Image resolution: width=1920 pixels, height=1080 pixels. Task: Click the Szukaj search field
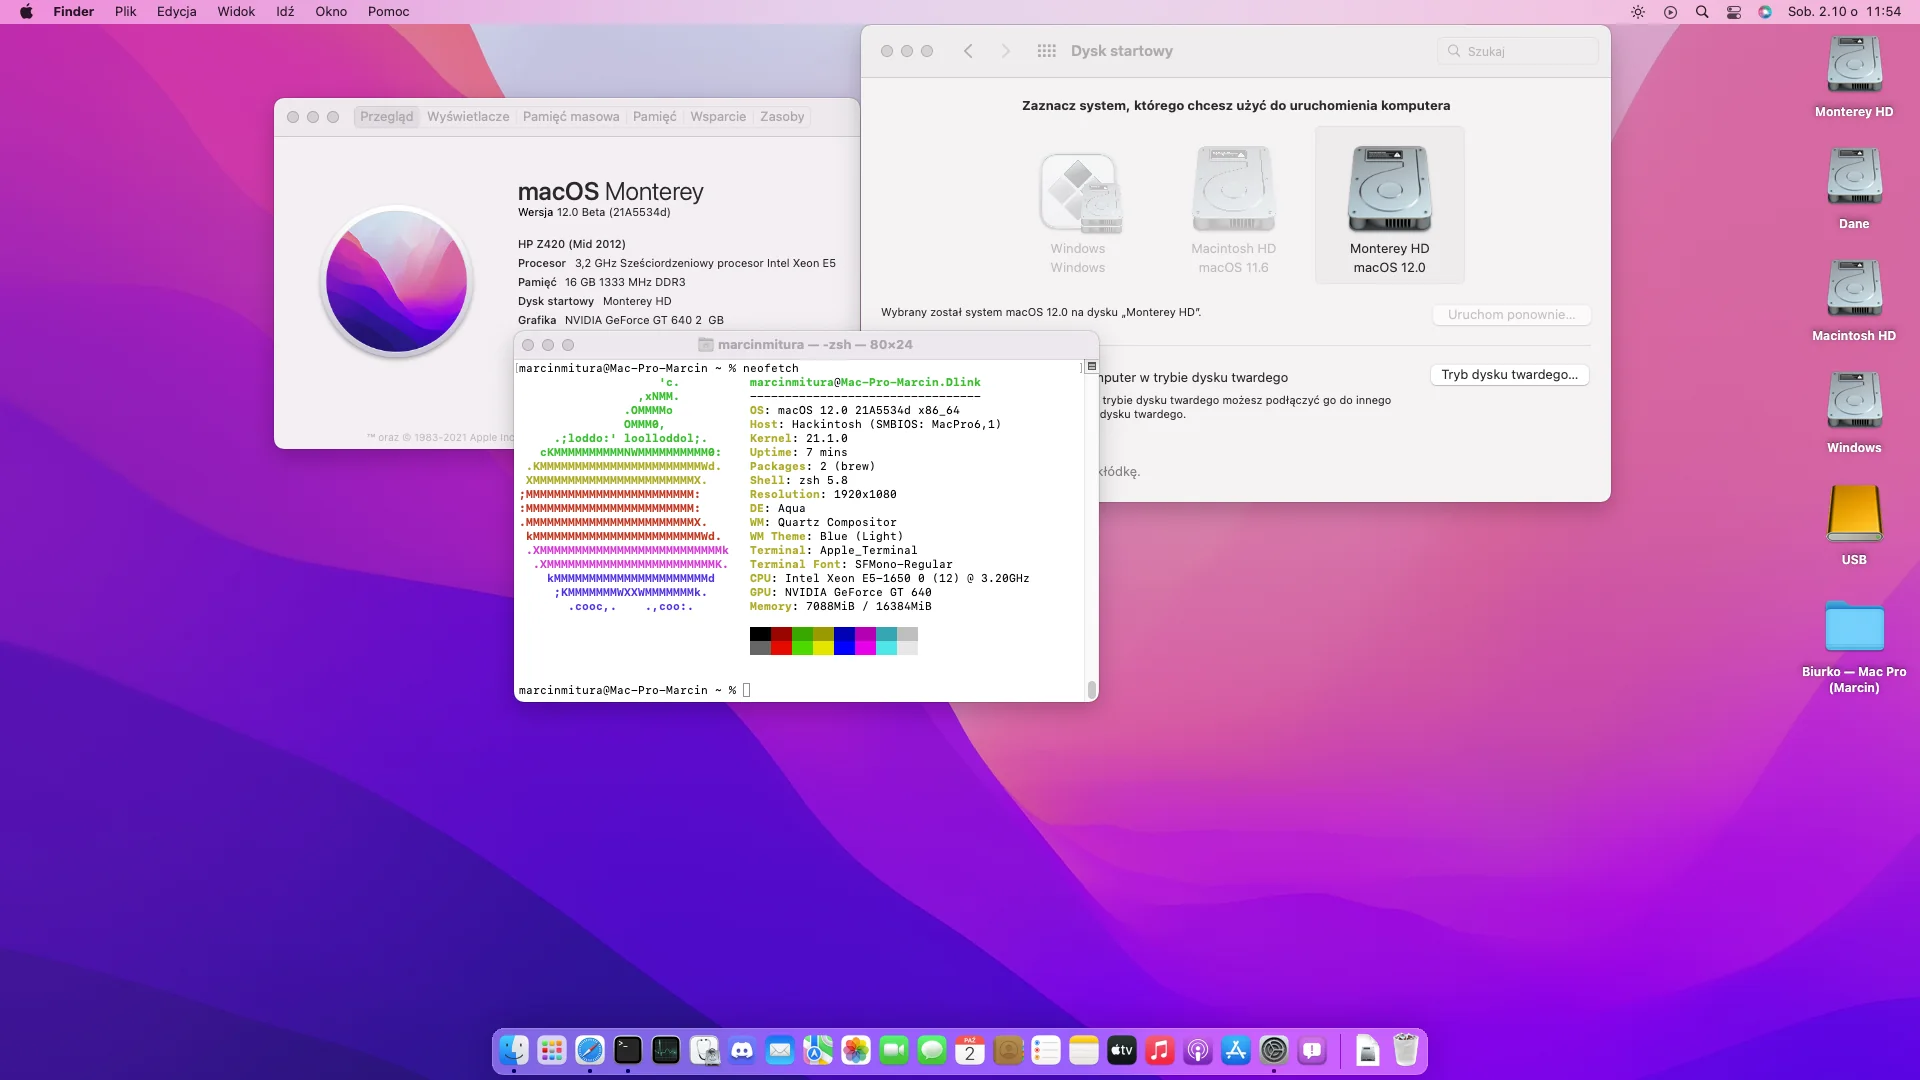[x=1518, y=51]
